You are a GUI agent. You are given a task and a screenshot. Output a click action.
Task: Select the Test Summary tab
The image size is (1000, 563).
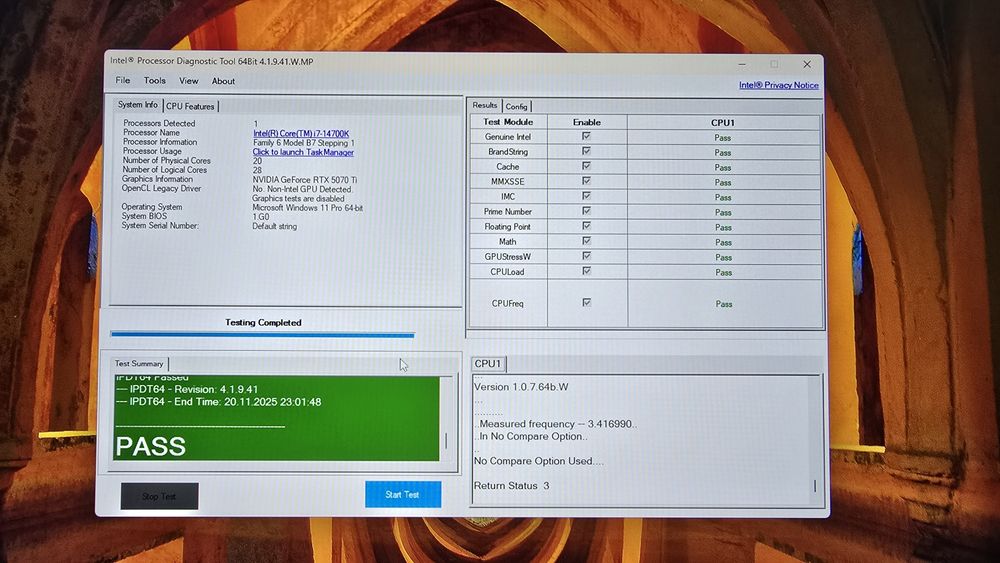pos(139,363)
